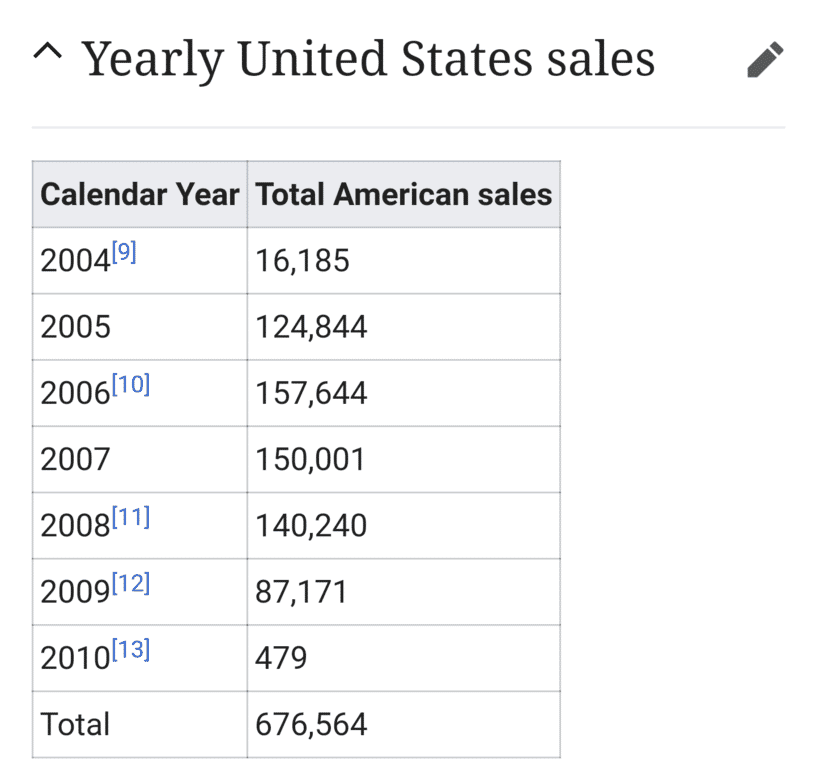Open citation 11 beside 2008
The image size is (816, 768).
[x=130, y=517]
